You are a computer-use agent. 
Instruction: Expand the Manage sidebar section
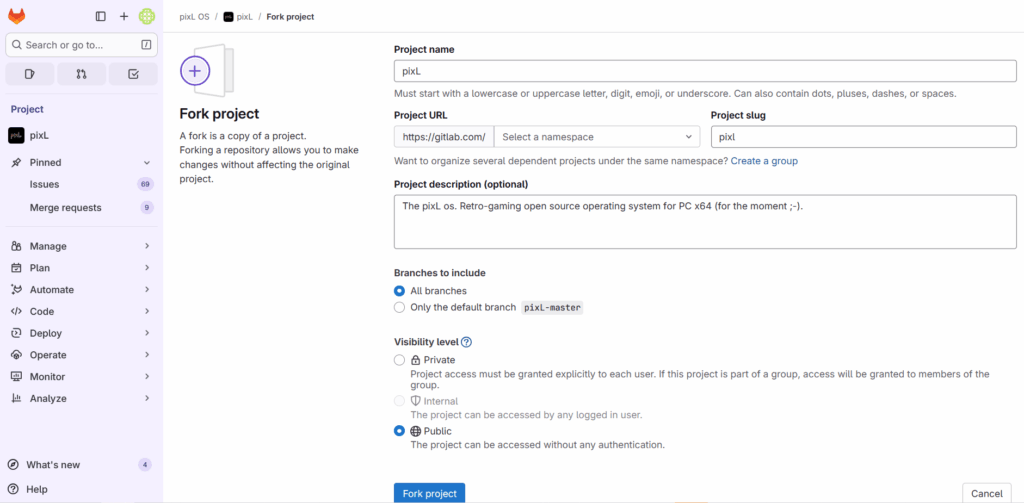[80, 246]
